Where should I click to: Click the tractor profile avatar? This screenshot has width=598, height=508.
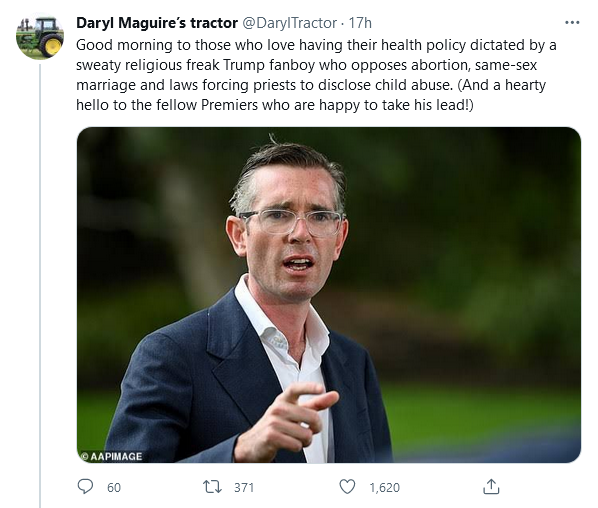40,37
